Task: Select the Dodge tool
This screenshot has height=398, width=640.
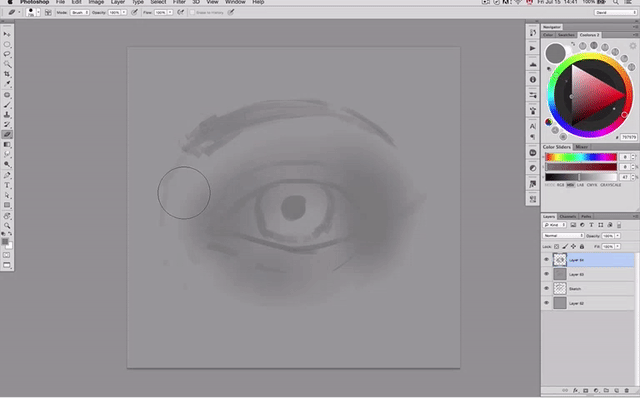Action: click(x=7, y=164)
